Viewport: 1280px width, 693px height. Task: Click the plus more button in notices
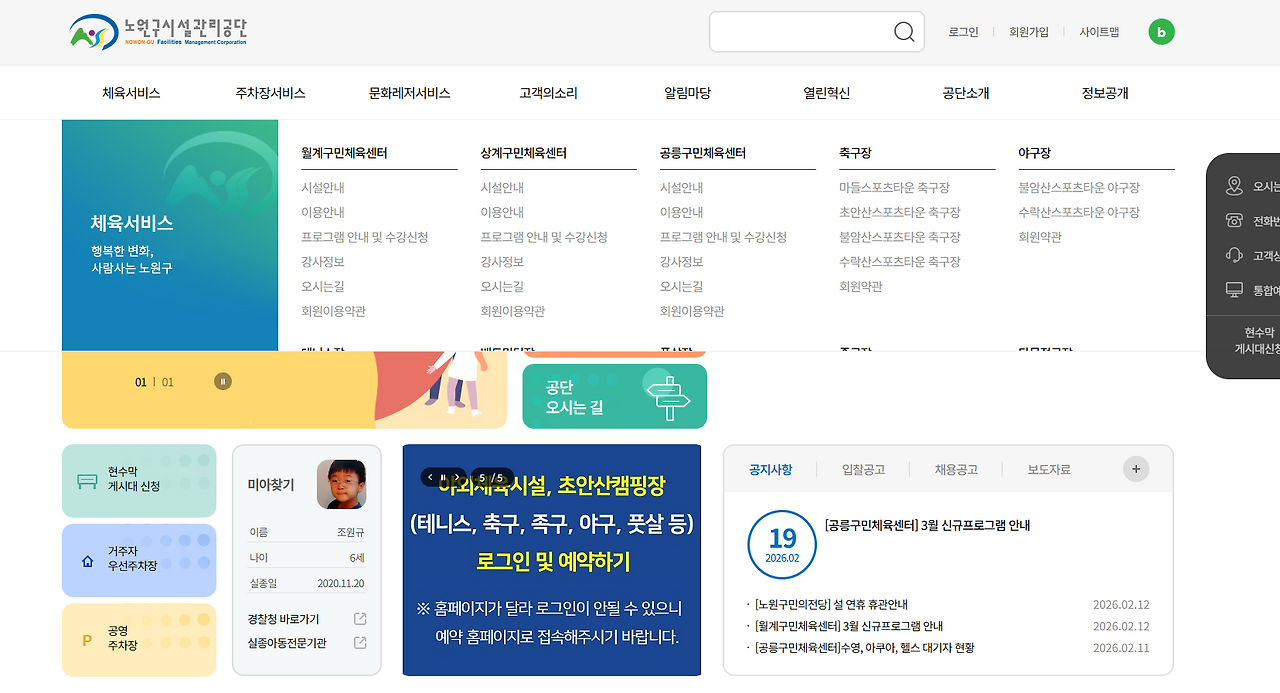1136,469
